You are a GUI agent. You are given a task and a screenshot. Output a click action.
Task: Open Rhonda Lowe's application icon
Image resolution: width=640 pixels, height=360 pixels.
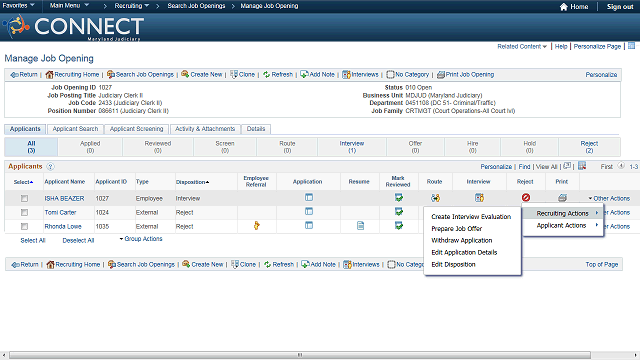point(309,225)
